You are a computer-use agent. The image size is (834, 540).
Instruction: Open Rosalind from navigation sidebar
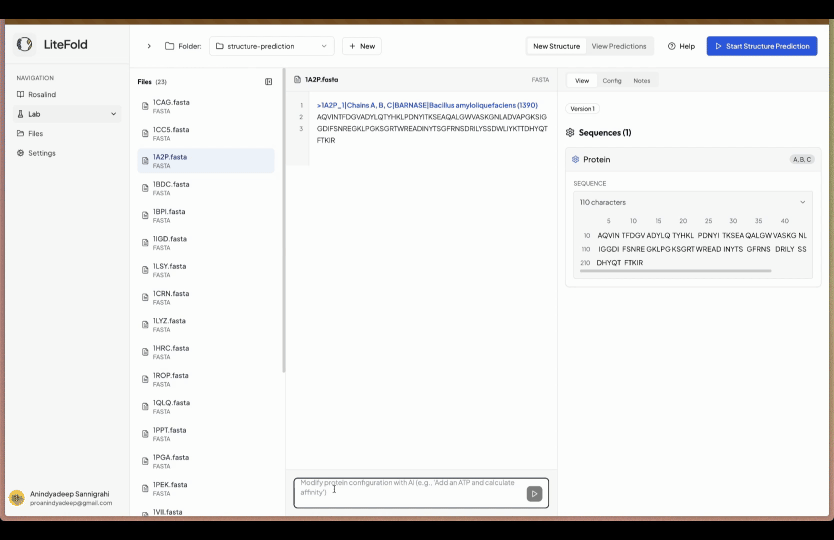[x=41, y=94]
